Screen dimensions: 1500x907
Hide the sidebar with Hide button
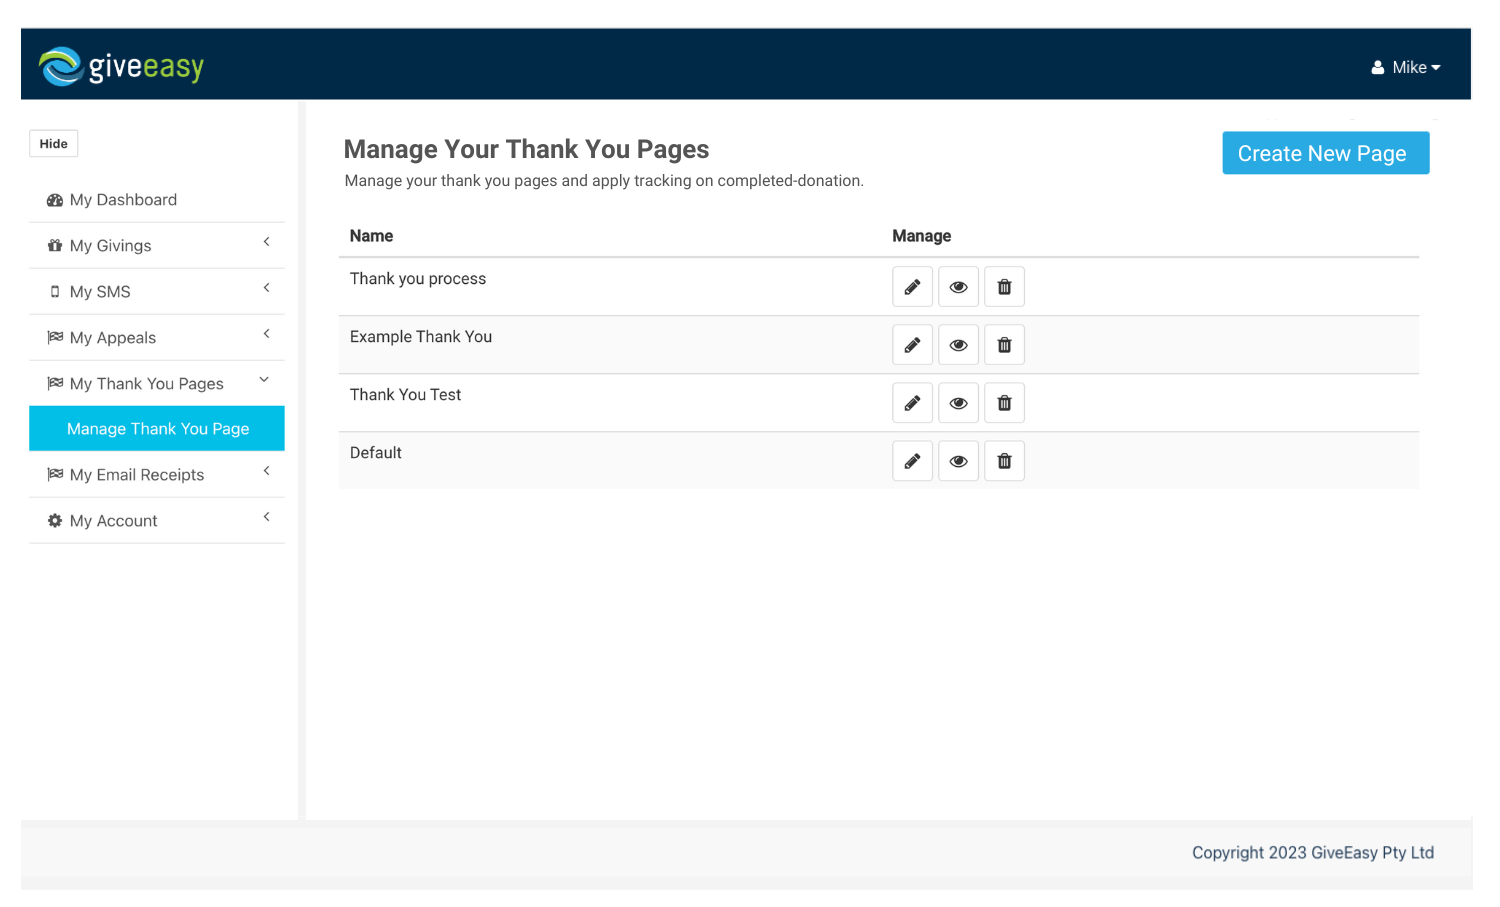53,144
